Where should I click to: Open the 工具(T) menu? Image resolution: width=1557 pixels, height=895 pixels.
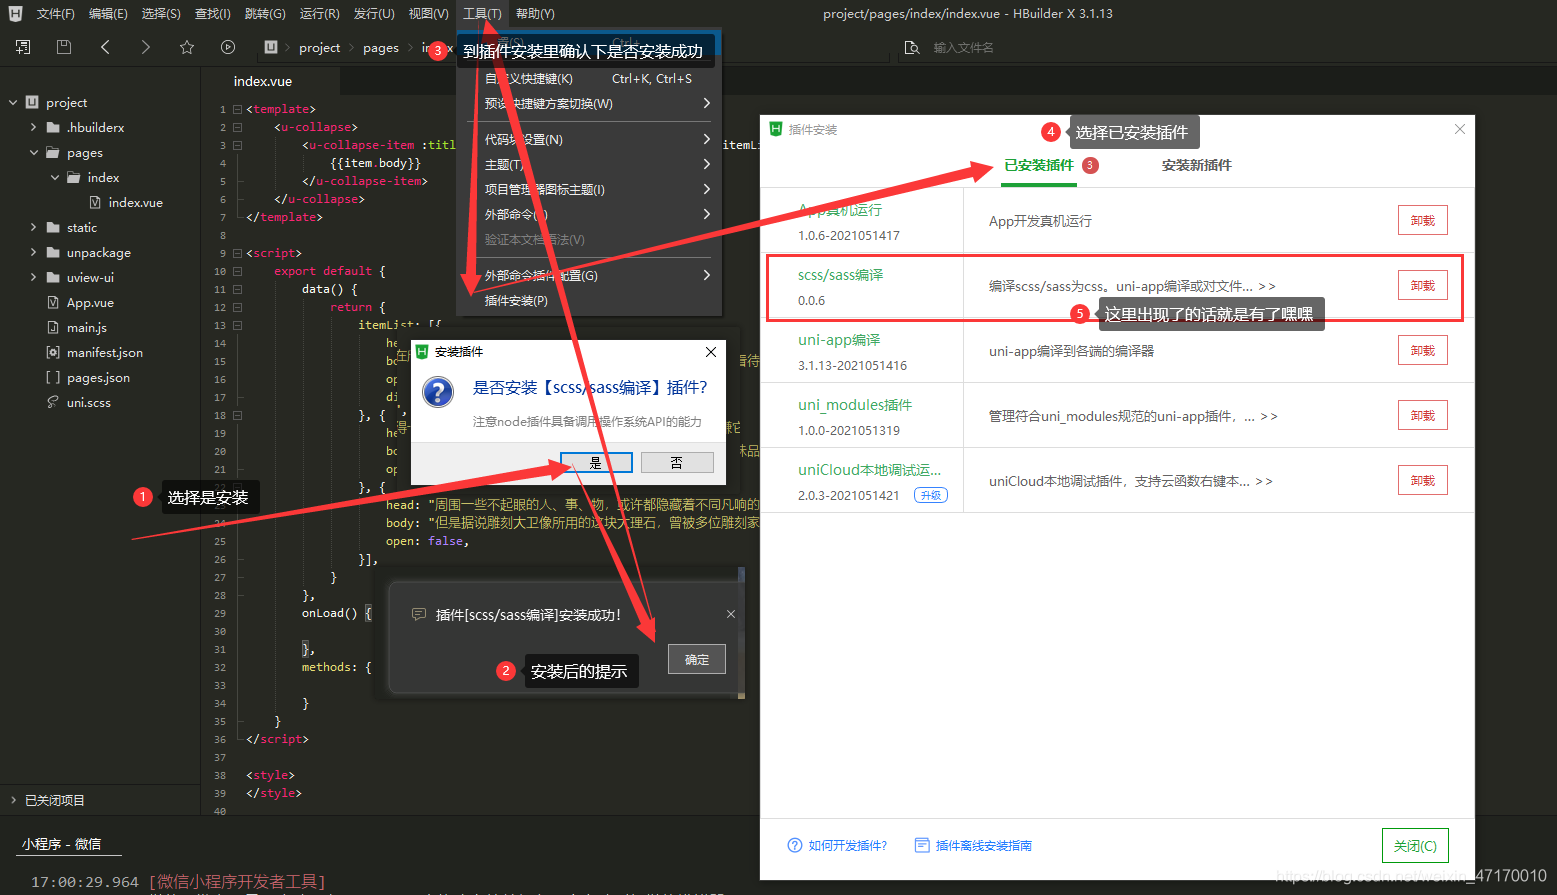tap(482, 13)
